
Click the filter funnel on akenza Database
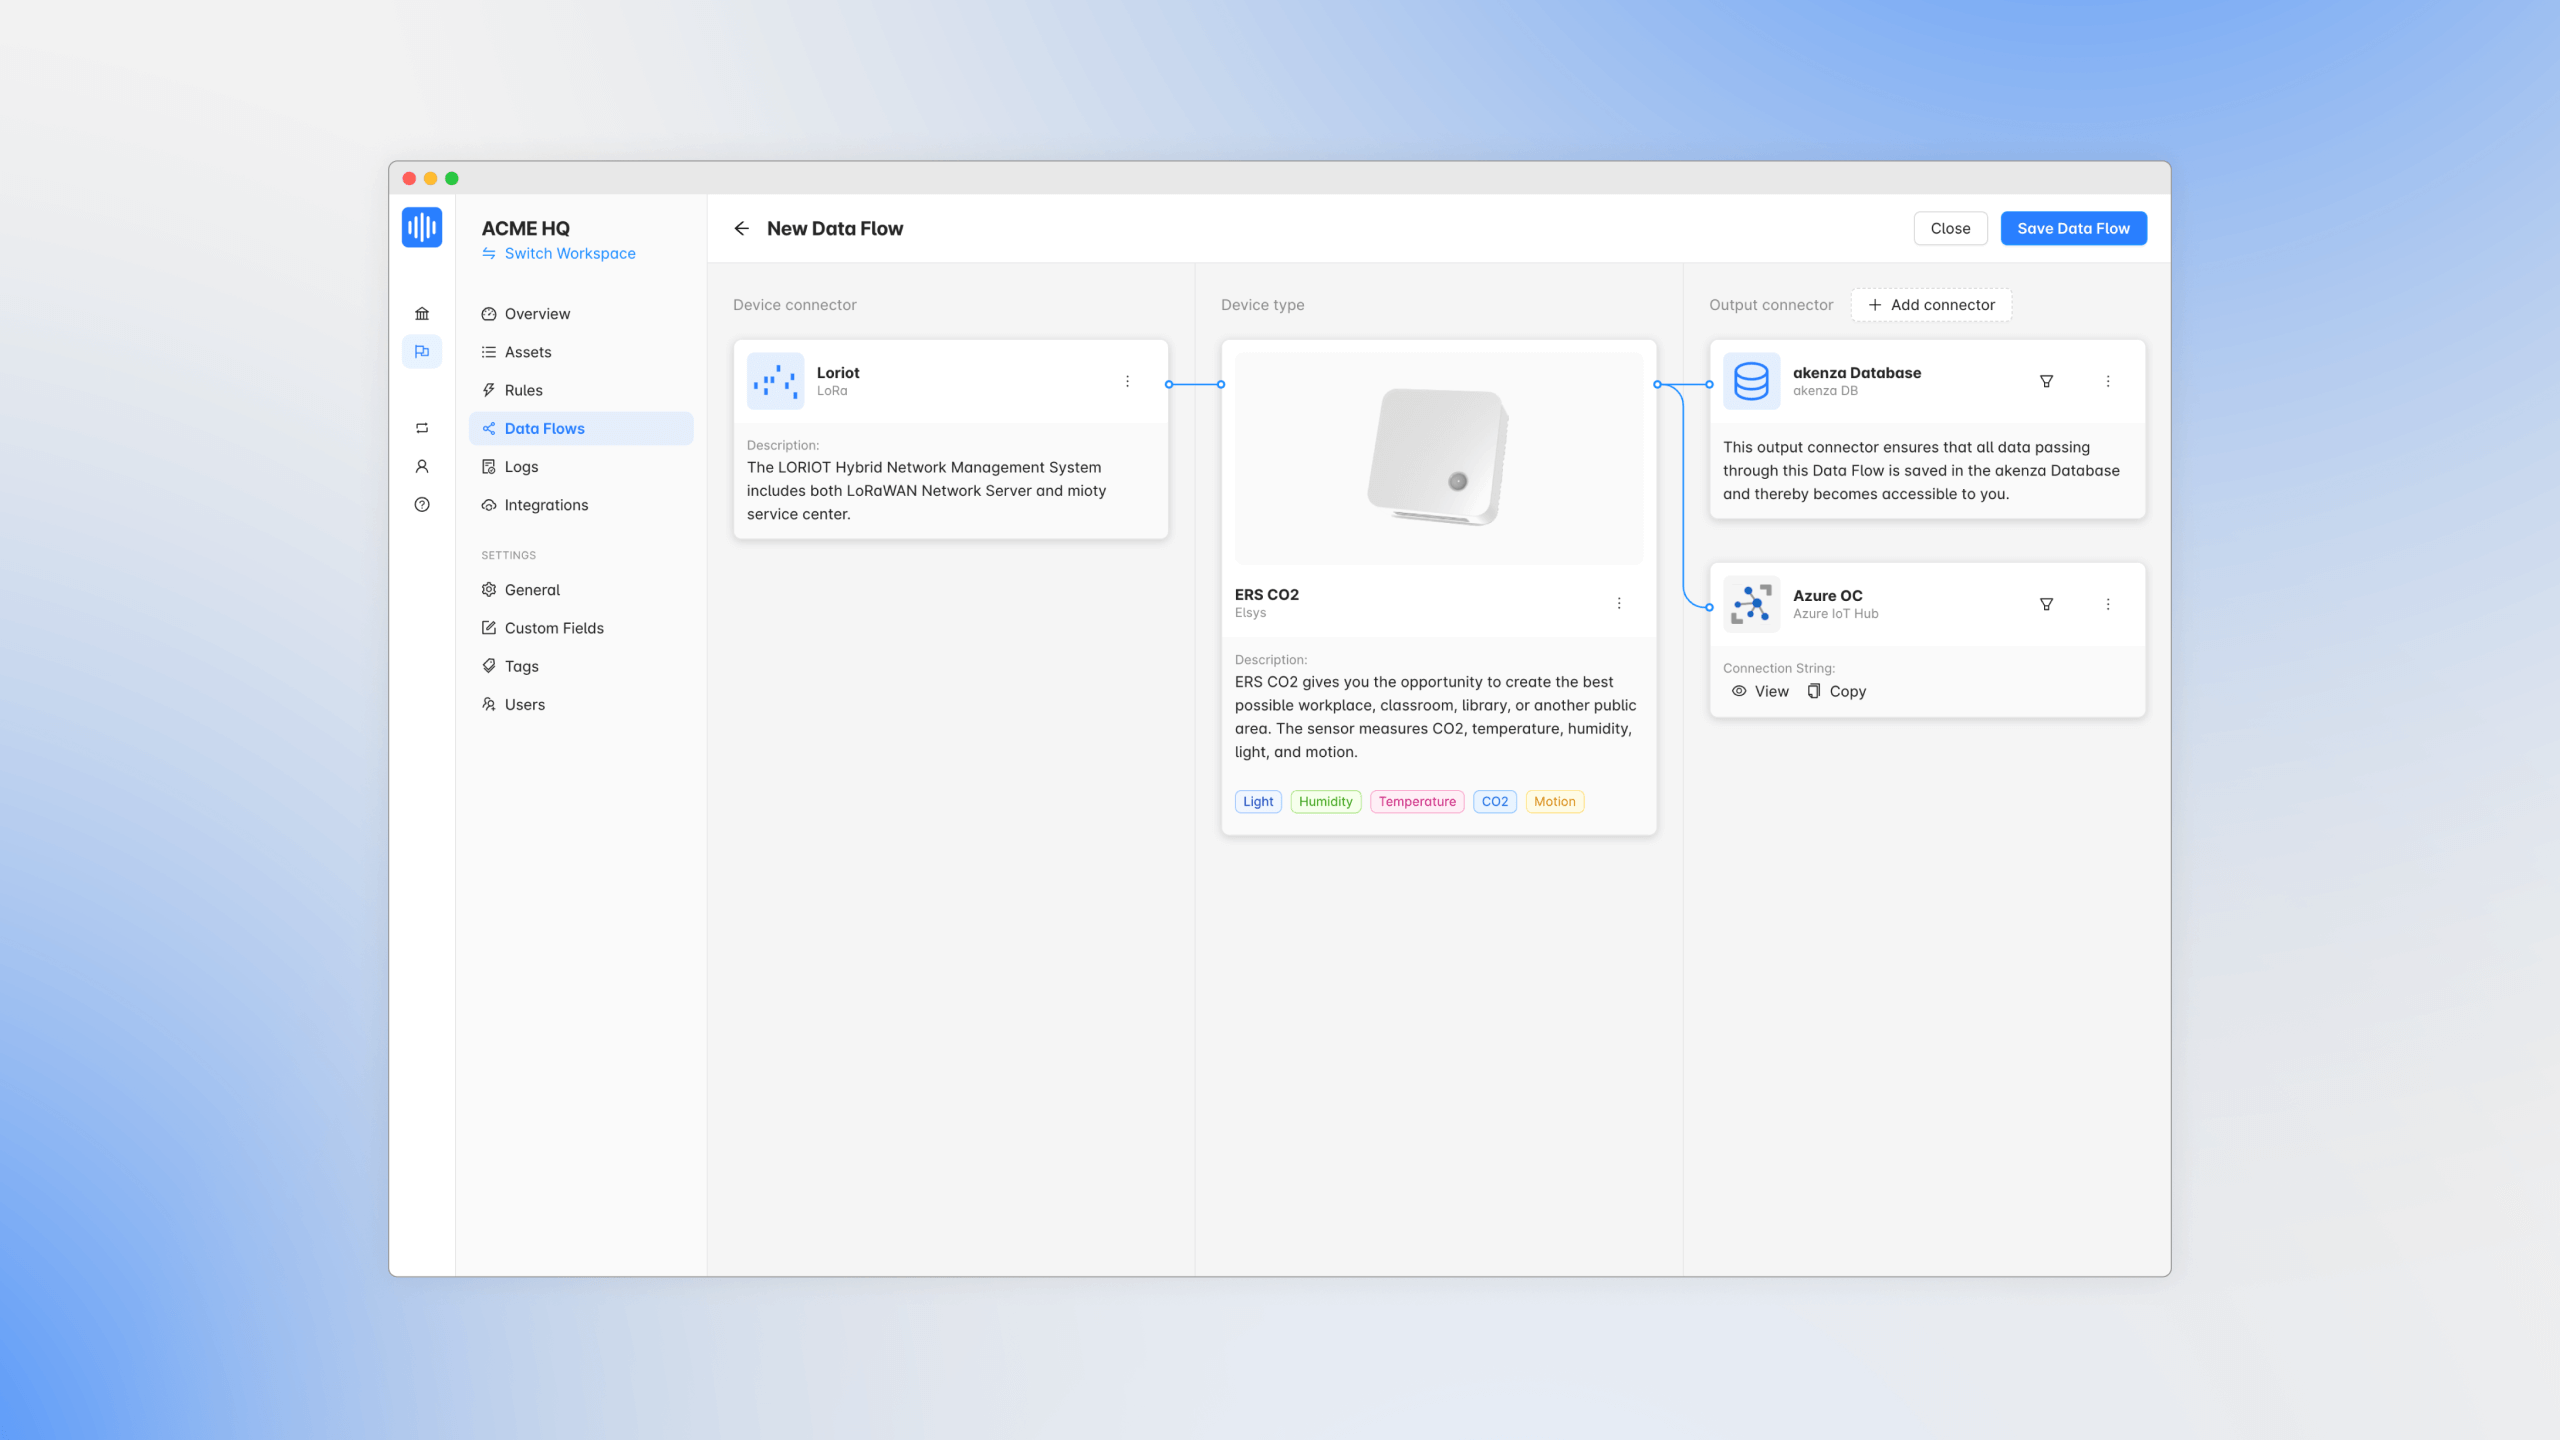2046,381
